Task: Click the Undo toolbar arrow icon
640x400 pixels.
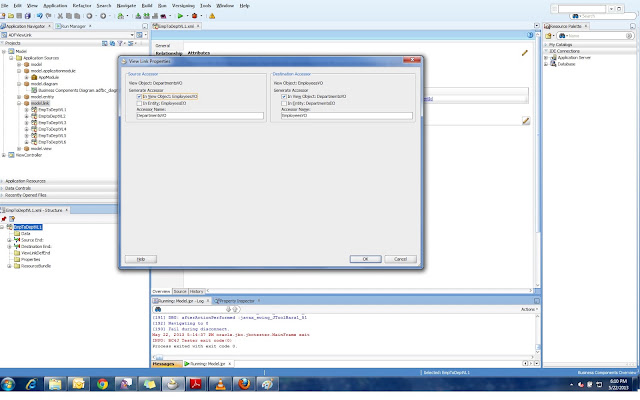Action: [40, 16]
